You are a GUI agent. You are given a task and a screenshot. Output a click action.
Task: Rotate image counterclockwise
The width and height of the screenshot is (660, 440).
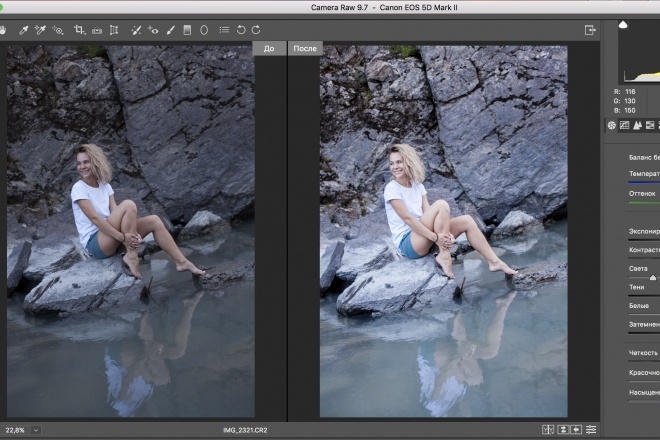coord(241,30)
